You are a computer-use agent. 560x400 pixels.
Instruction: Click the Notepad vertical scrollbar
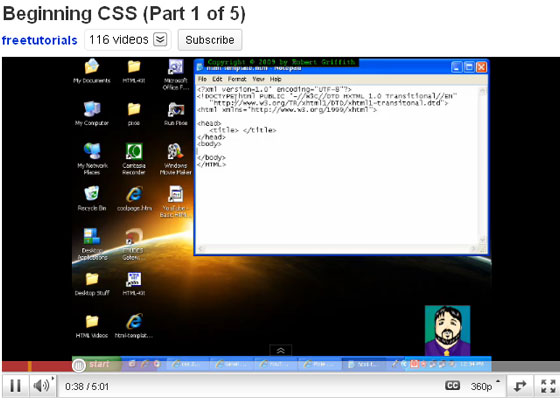coord(483,165)
